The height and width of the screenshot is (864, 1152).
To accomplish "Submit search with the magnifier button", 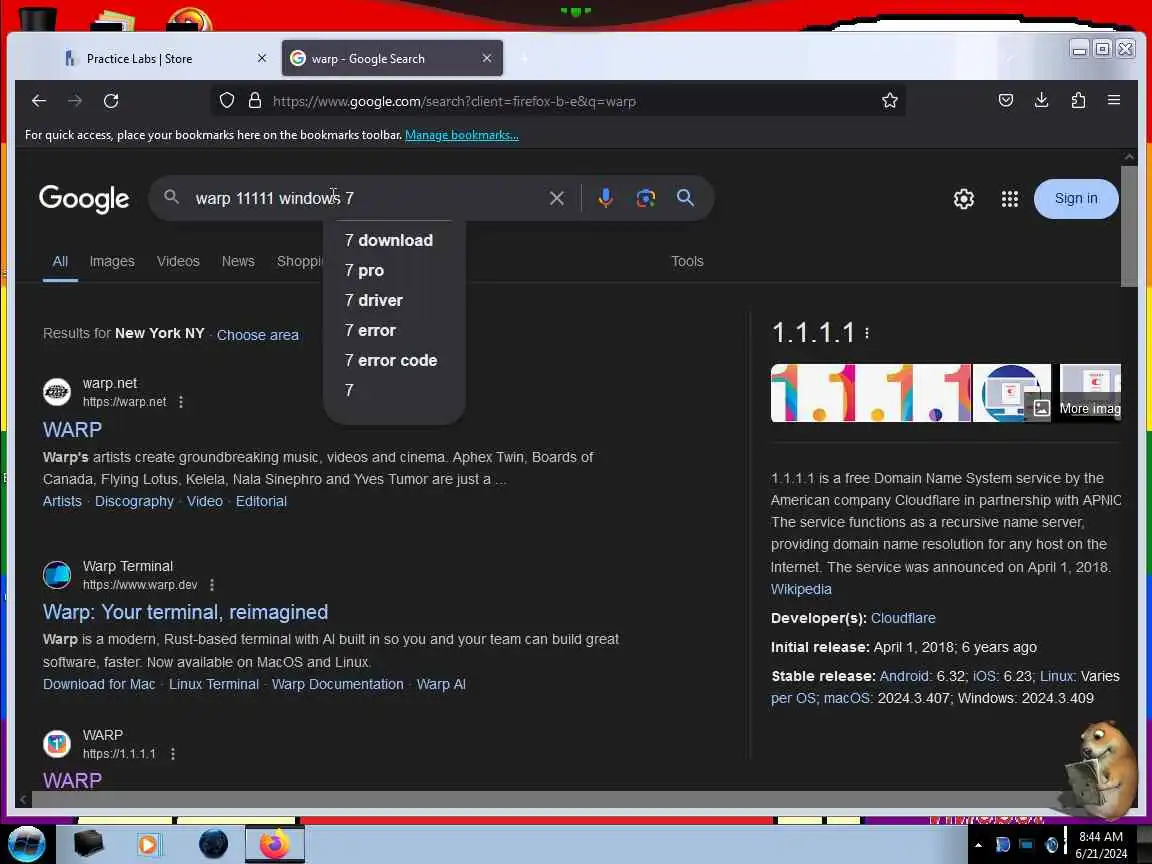I will click(685, 198).
